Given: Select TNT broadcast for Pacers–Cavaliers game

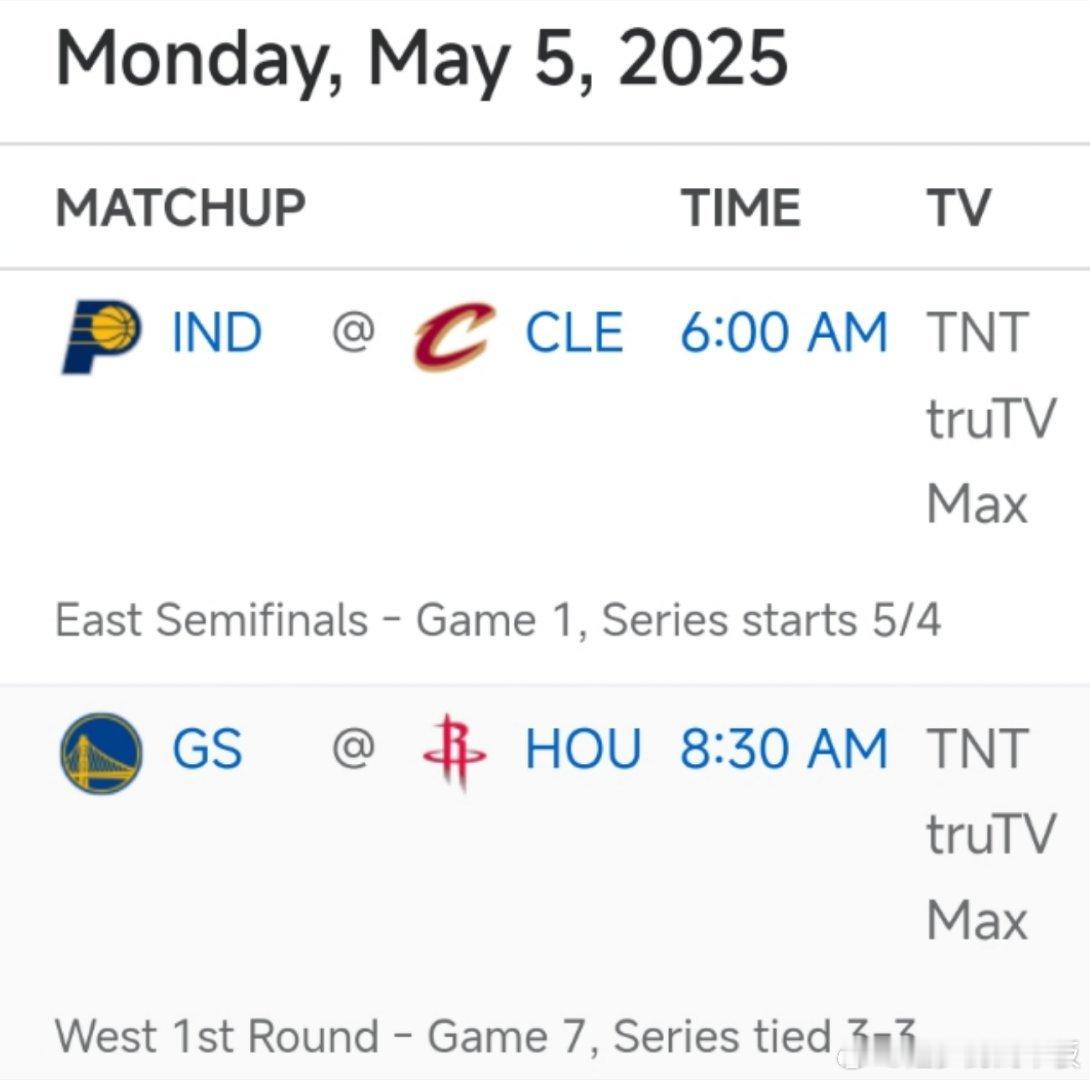Looking at the screenshot, I should pyautogui.click(x=977, y=332).
